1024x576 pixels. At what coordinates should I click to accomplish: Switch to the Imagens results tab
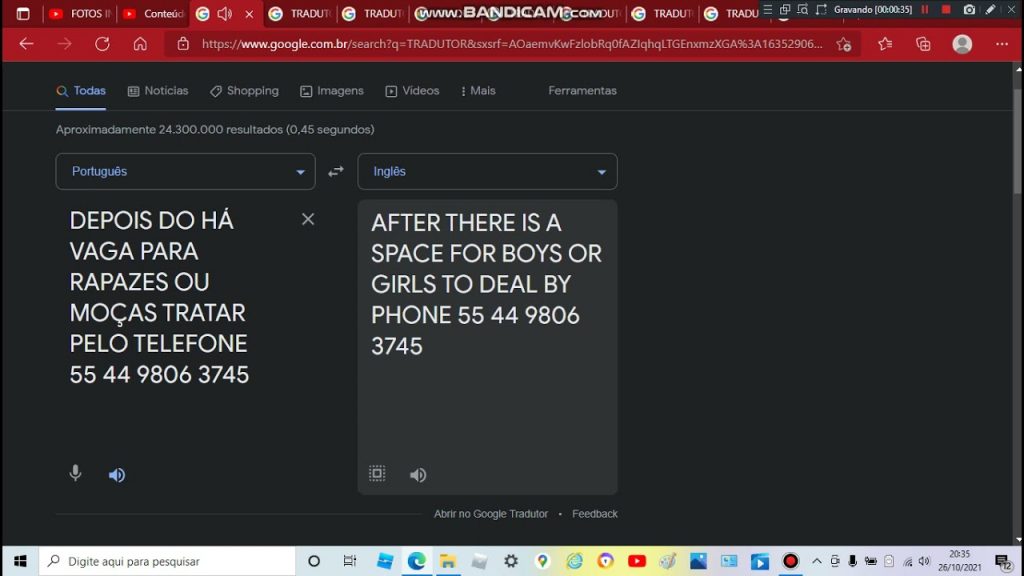(x=331, y=90)
